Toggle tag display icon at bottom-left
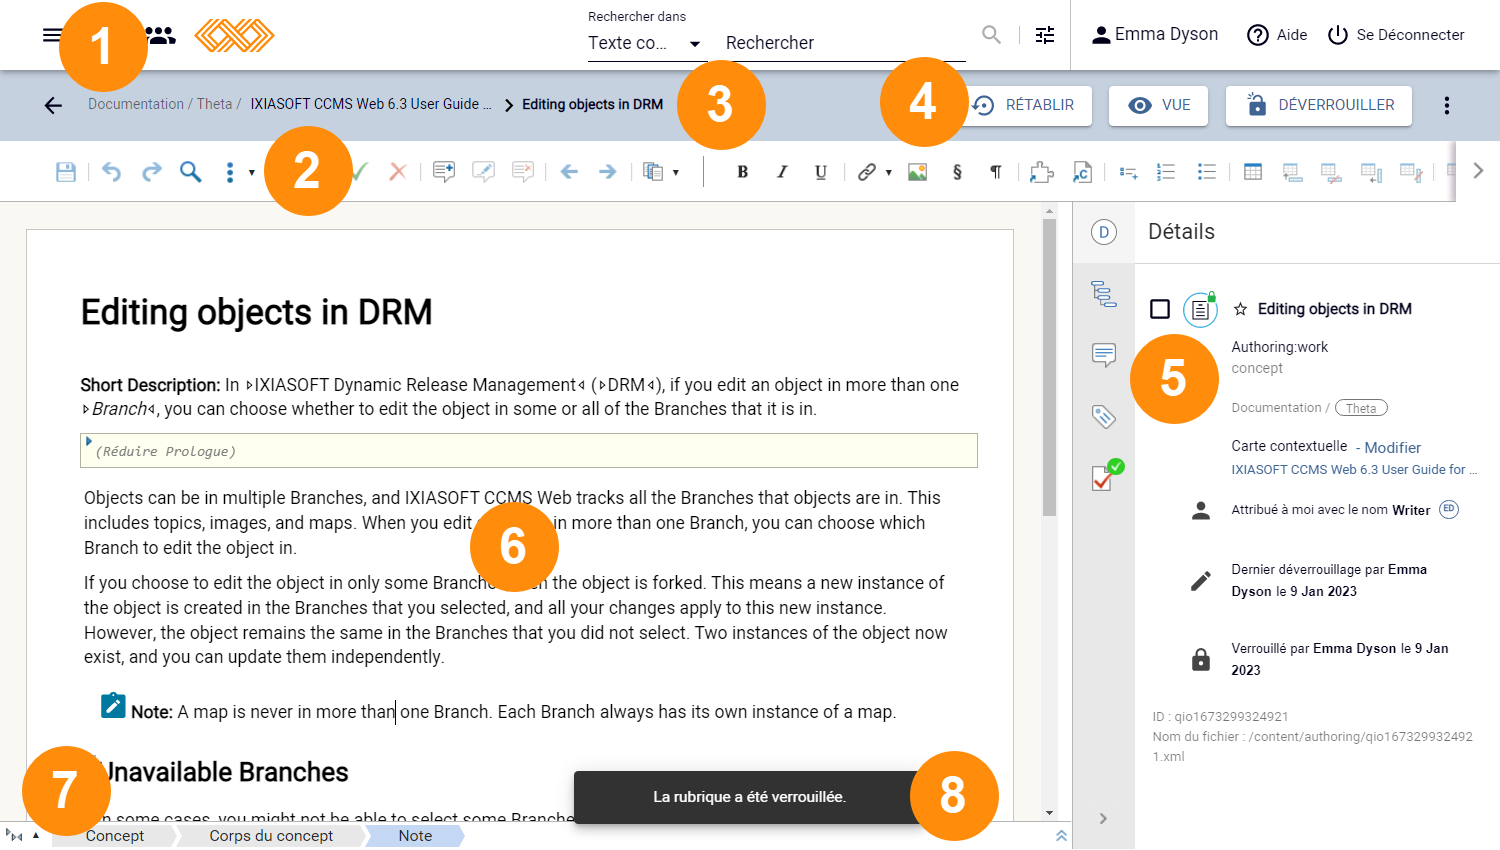 [14, 836]
